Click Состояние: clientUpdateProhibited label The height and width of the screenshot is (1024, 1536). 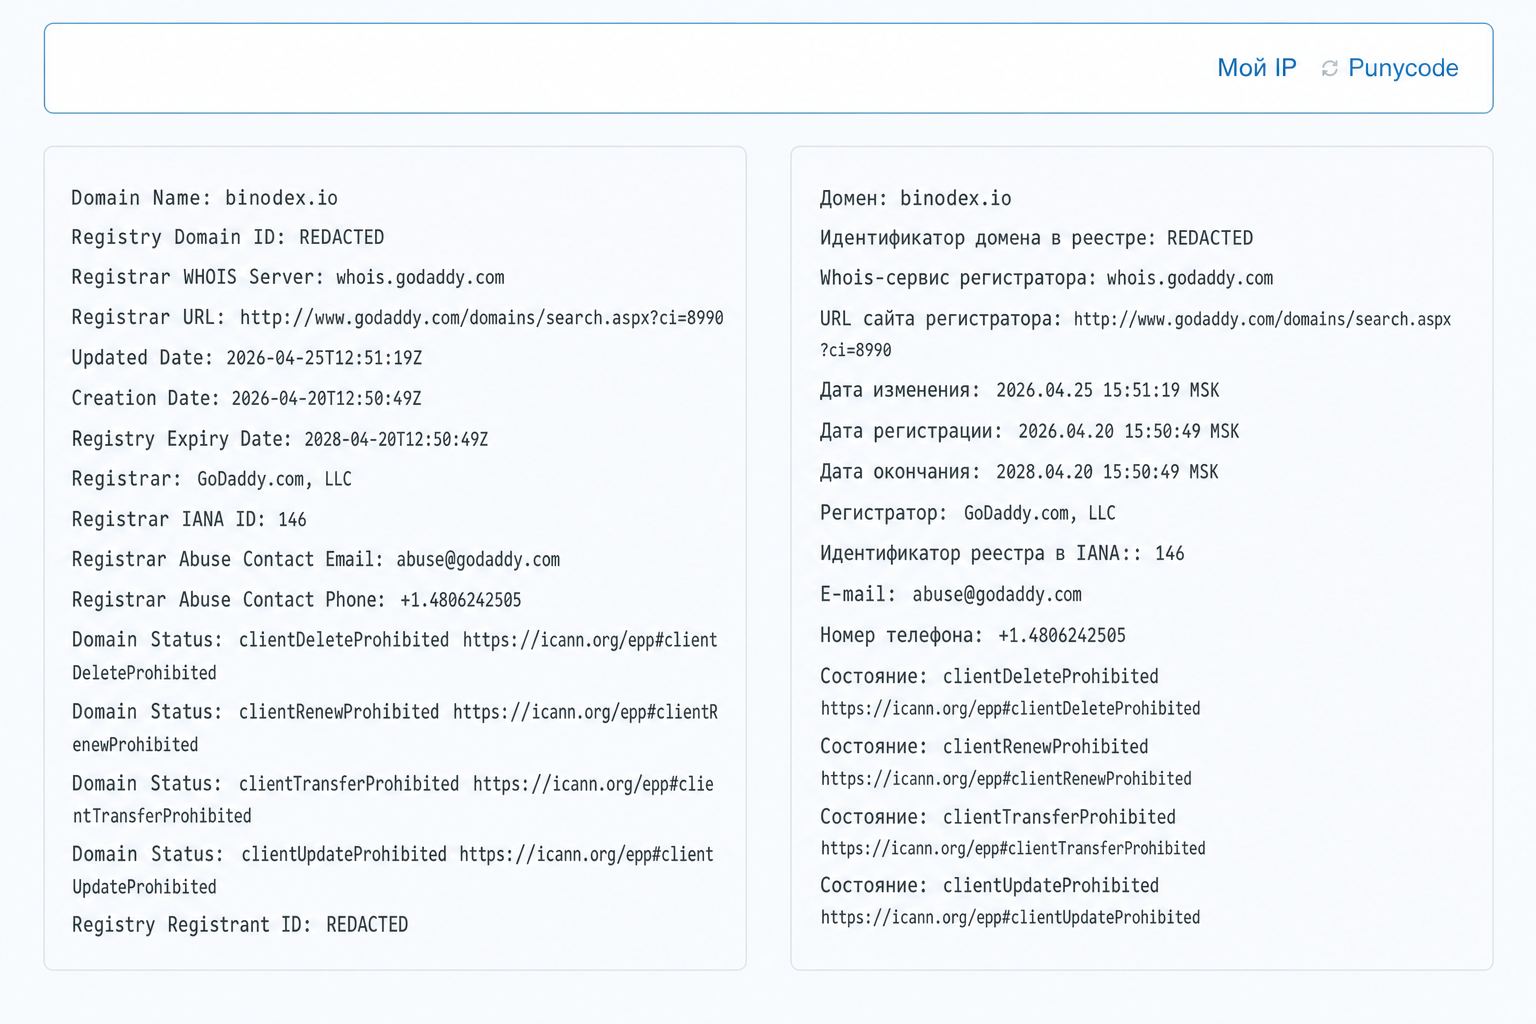990,886
